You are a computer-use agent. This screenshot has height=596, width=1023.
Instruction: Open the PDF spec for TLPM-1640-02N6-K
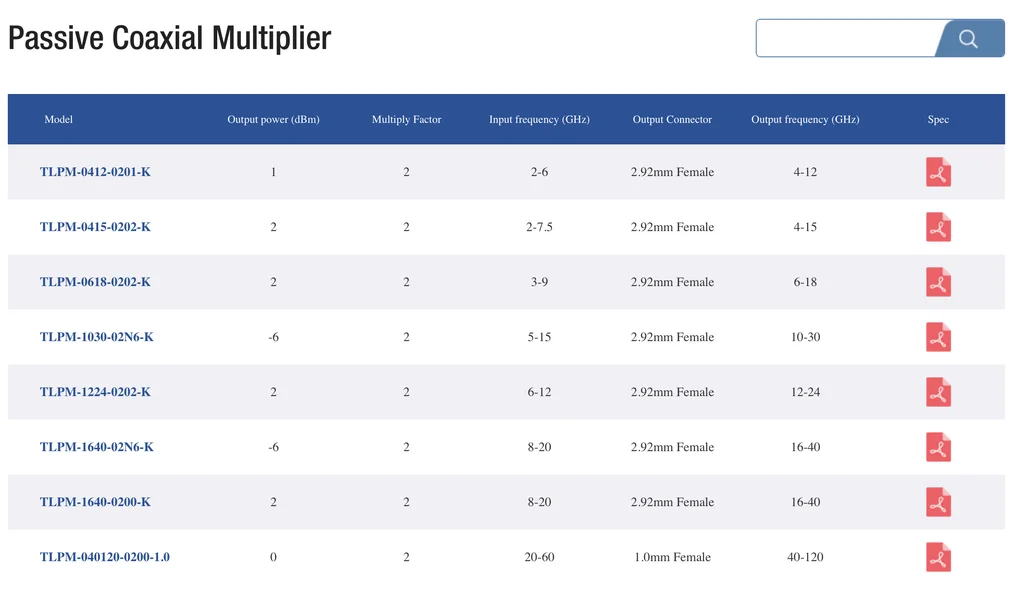pos(938,447)
